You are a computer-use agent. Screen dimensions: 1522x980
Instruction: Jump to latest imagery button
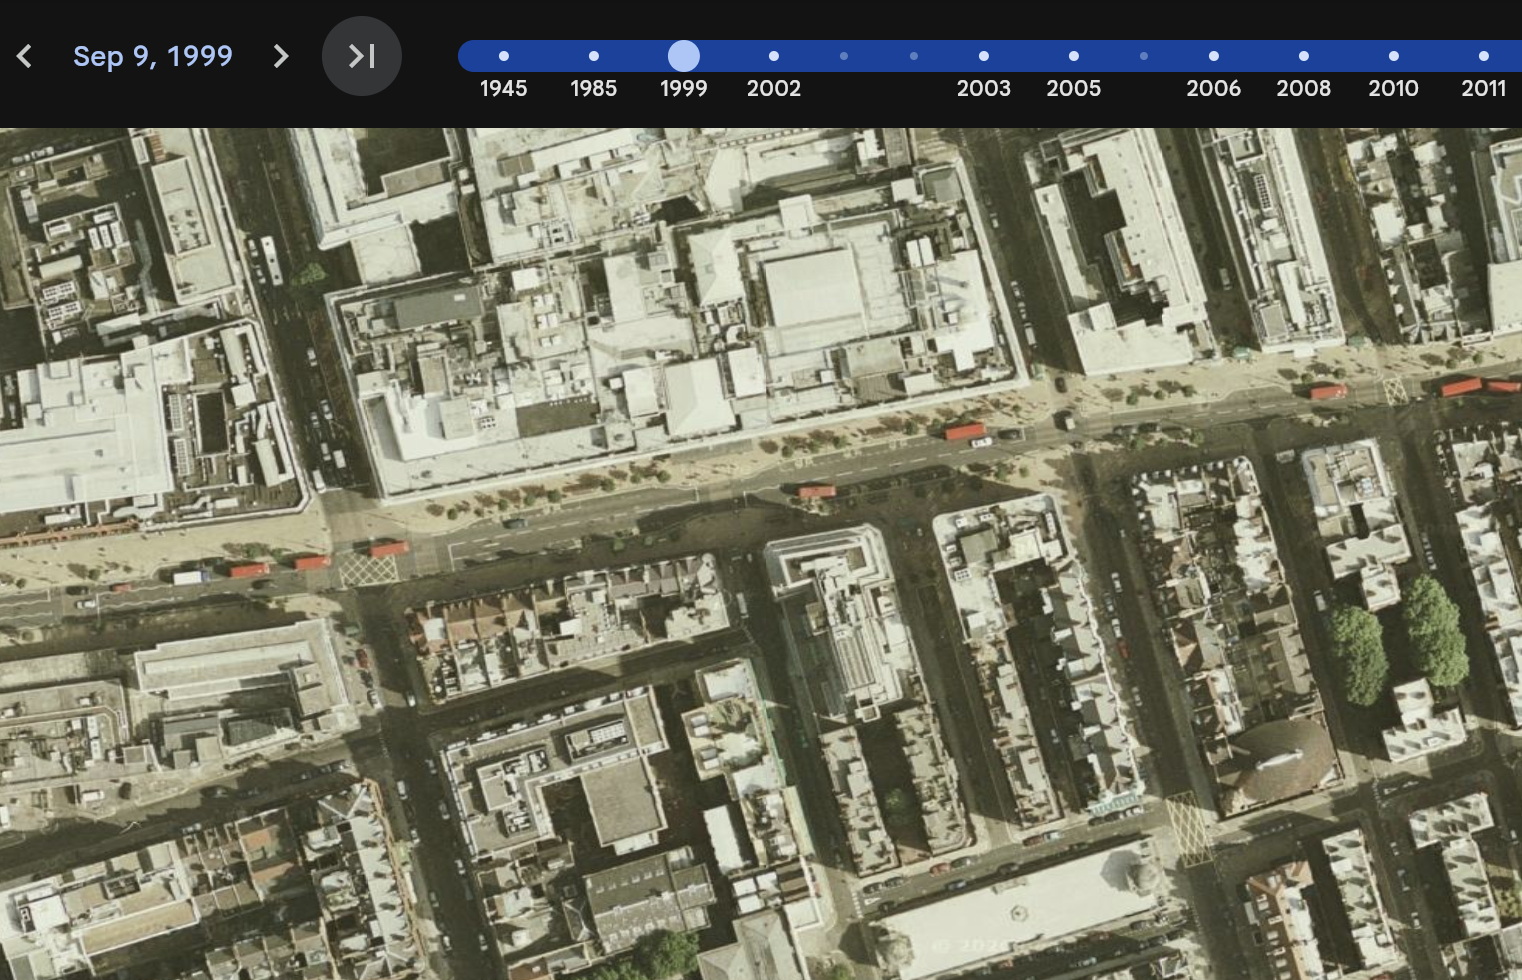pos(362,56)
